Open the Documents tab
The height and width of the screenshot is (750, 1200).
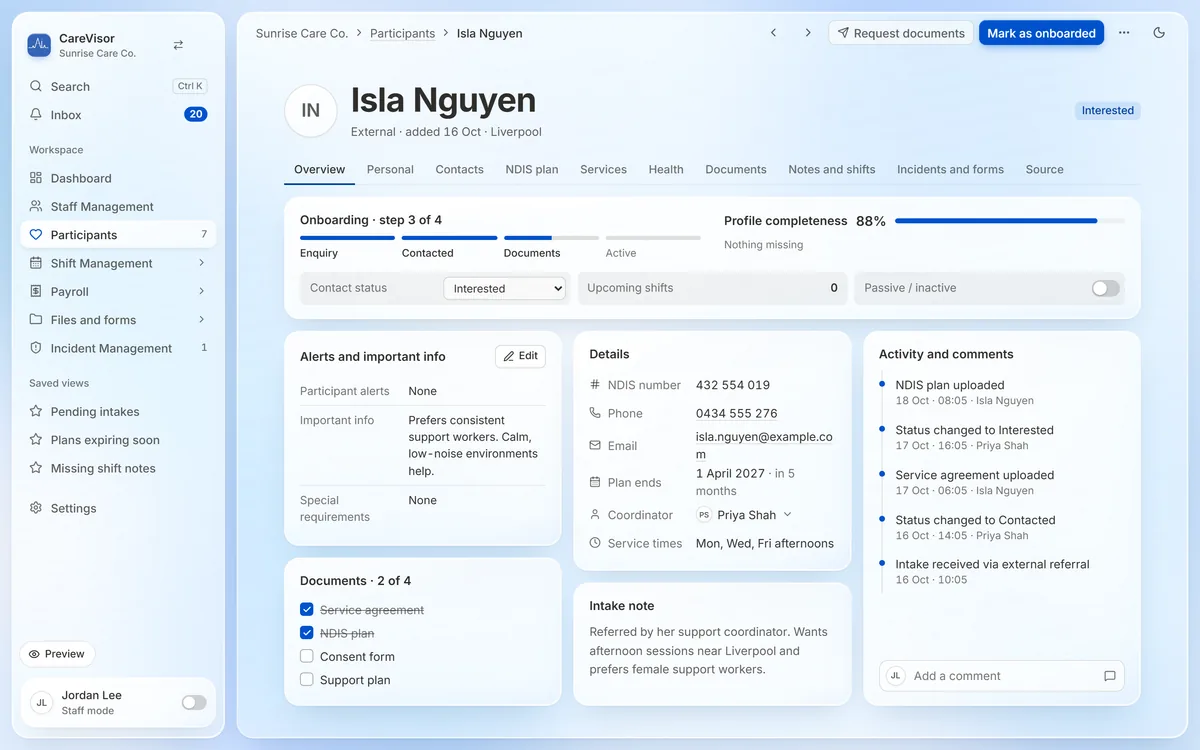point(736,169)
